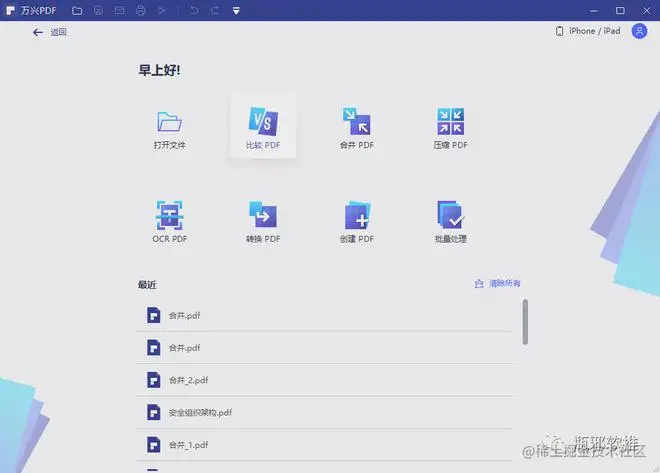This screenshot has height=473, width=660.
Task: Click the save icon in title bar
Action: (98, 11)
